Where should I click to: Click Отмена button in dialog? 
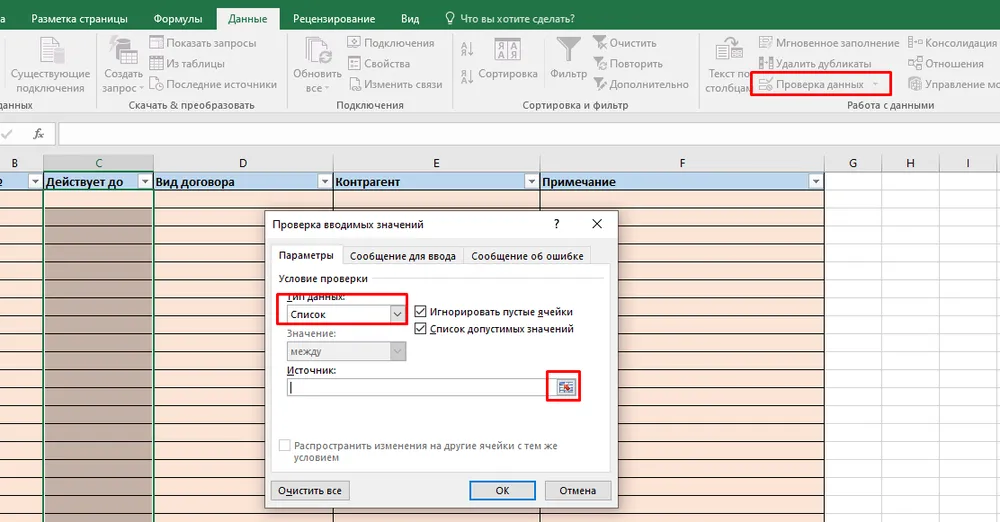point(578,490)
